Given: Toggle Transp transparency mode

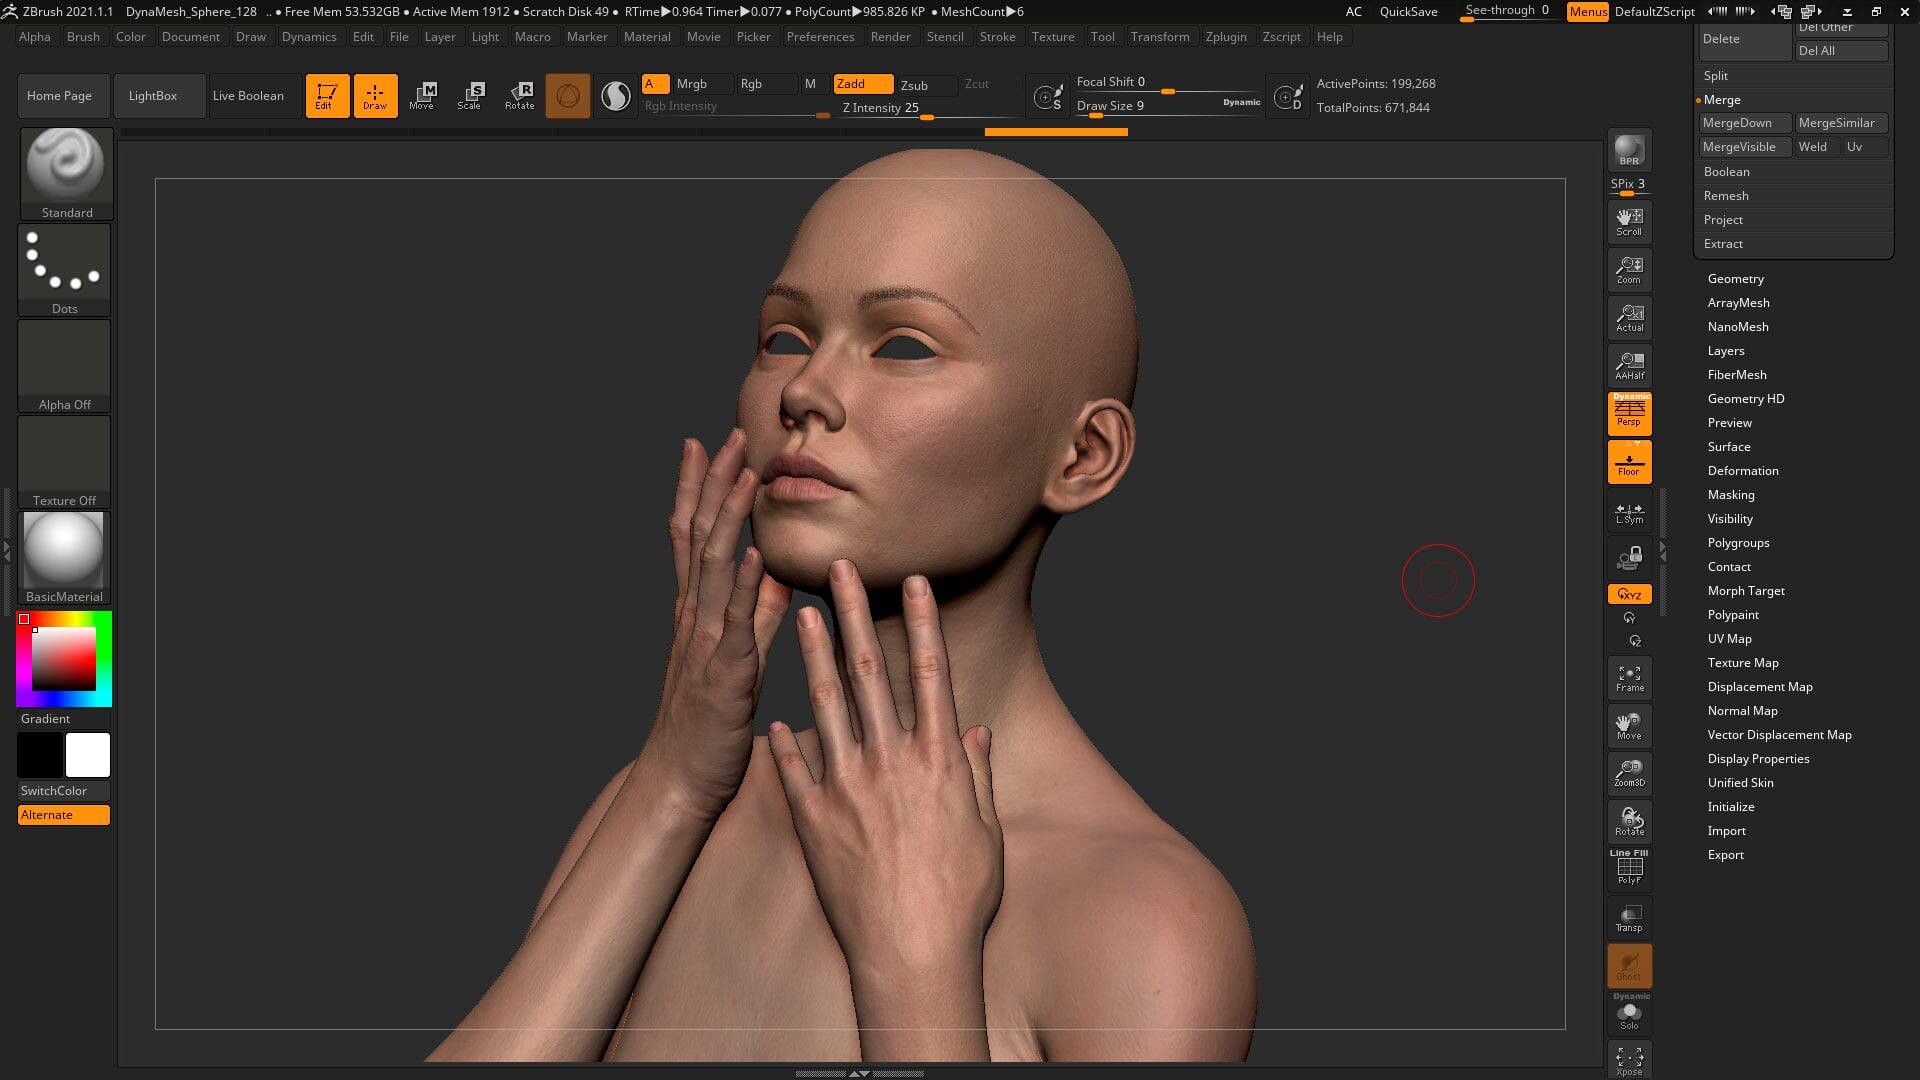Looking at the screenshot, I should coord(1629,918).
